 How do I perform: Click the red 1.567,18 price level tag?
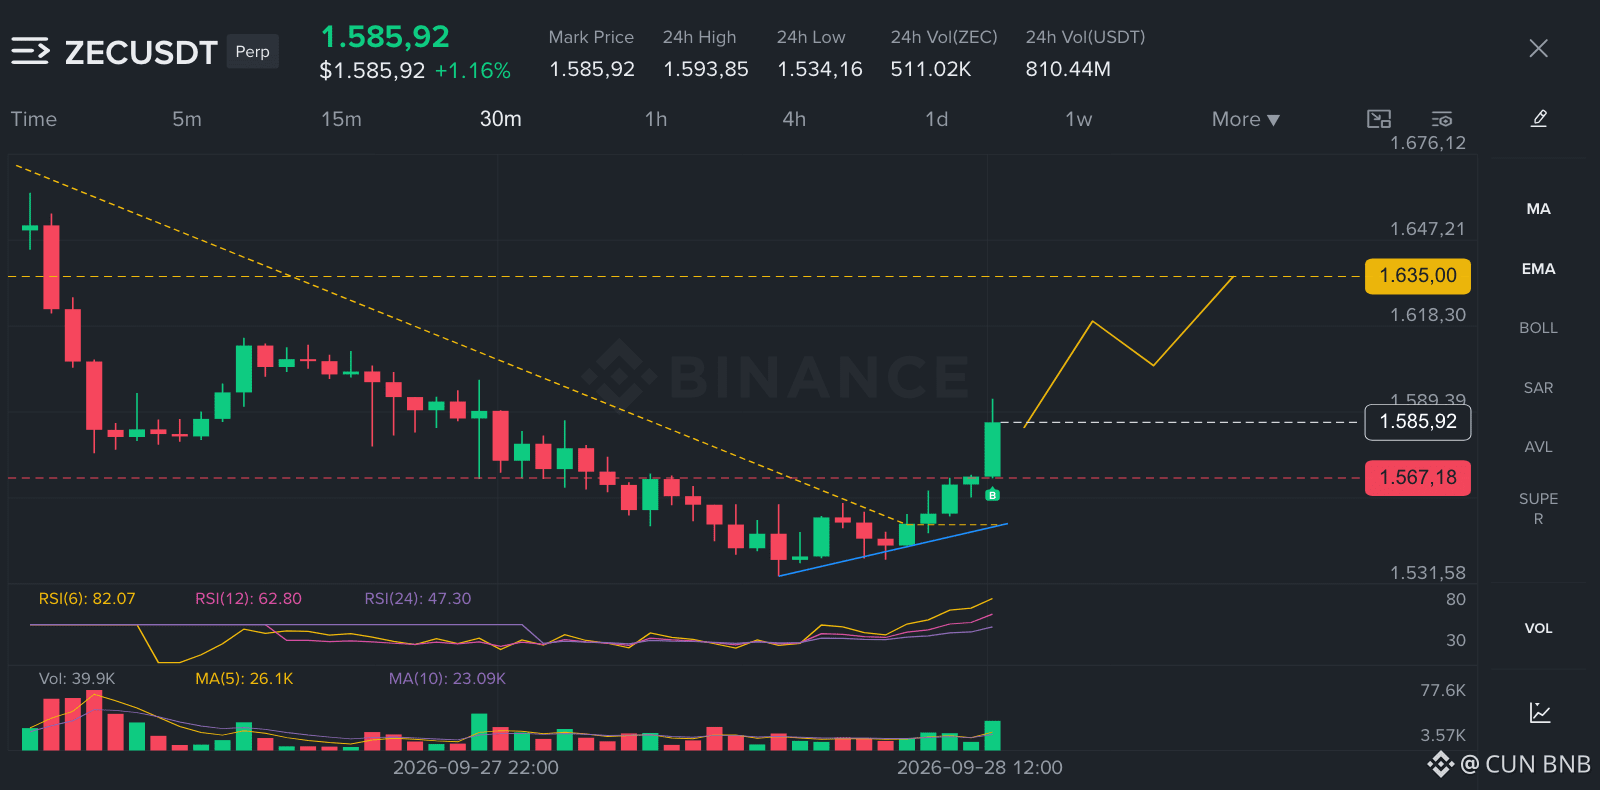click(1418, 478)
